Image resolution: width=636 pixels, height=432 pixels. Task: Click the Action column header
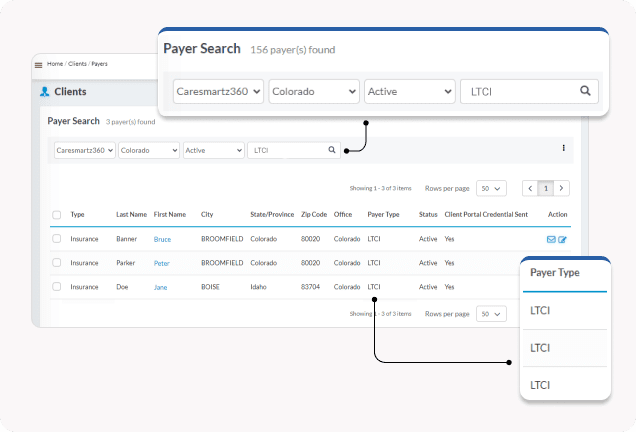[x=557, y=214]
